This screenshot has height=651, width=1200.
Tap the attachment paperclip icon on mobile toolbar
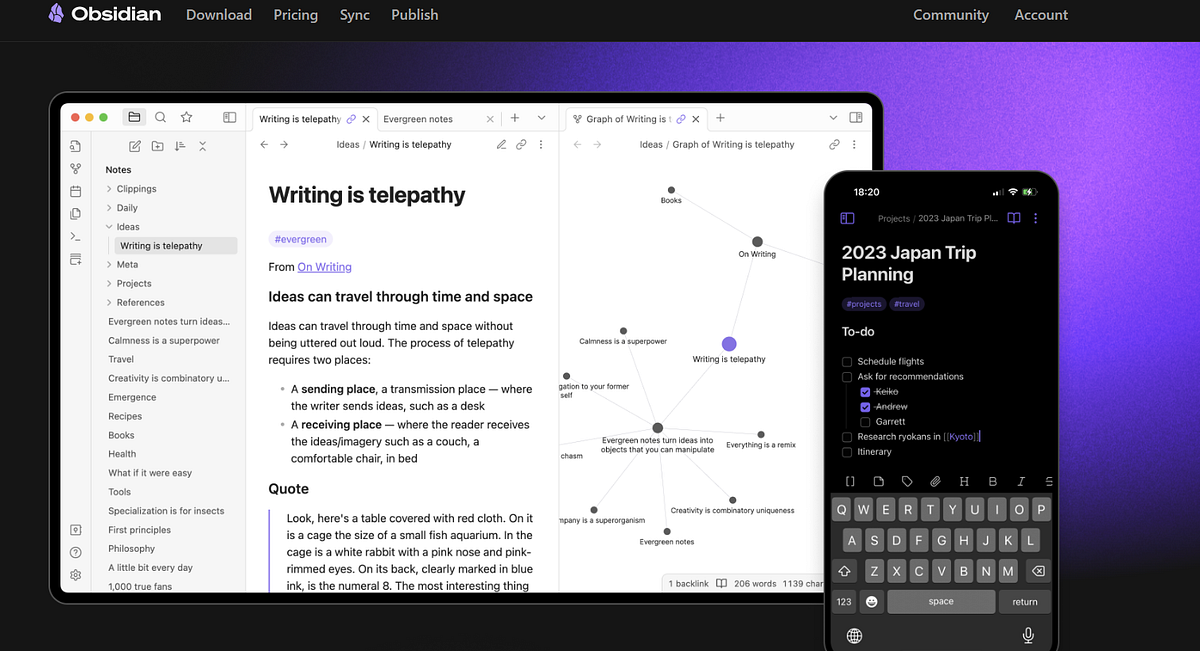[x=935, y=481]
